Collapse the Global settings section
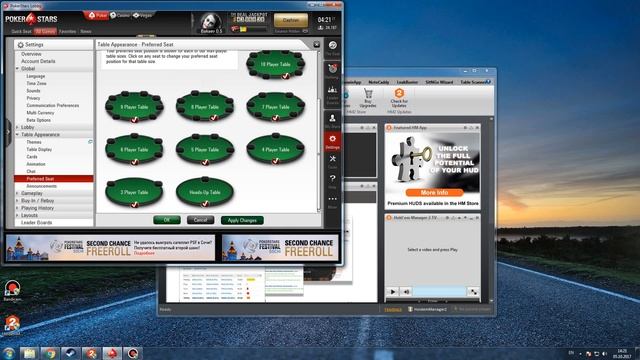640x360 pixels. pyautogui.click(x=18, y=69)
